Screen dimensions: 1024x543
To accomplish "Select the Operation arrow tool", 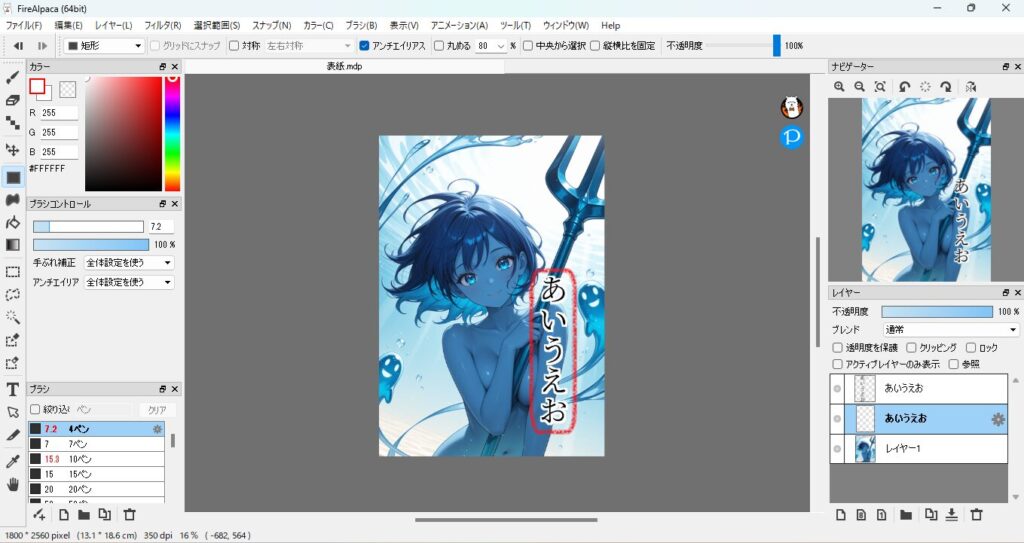I will pyautogui.click(x=12, y=412).
